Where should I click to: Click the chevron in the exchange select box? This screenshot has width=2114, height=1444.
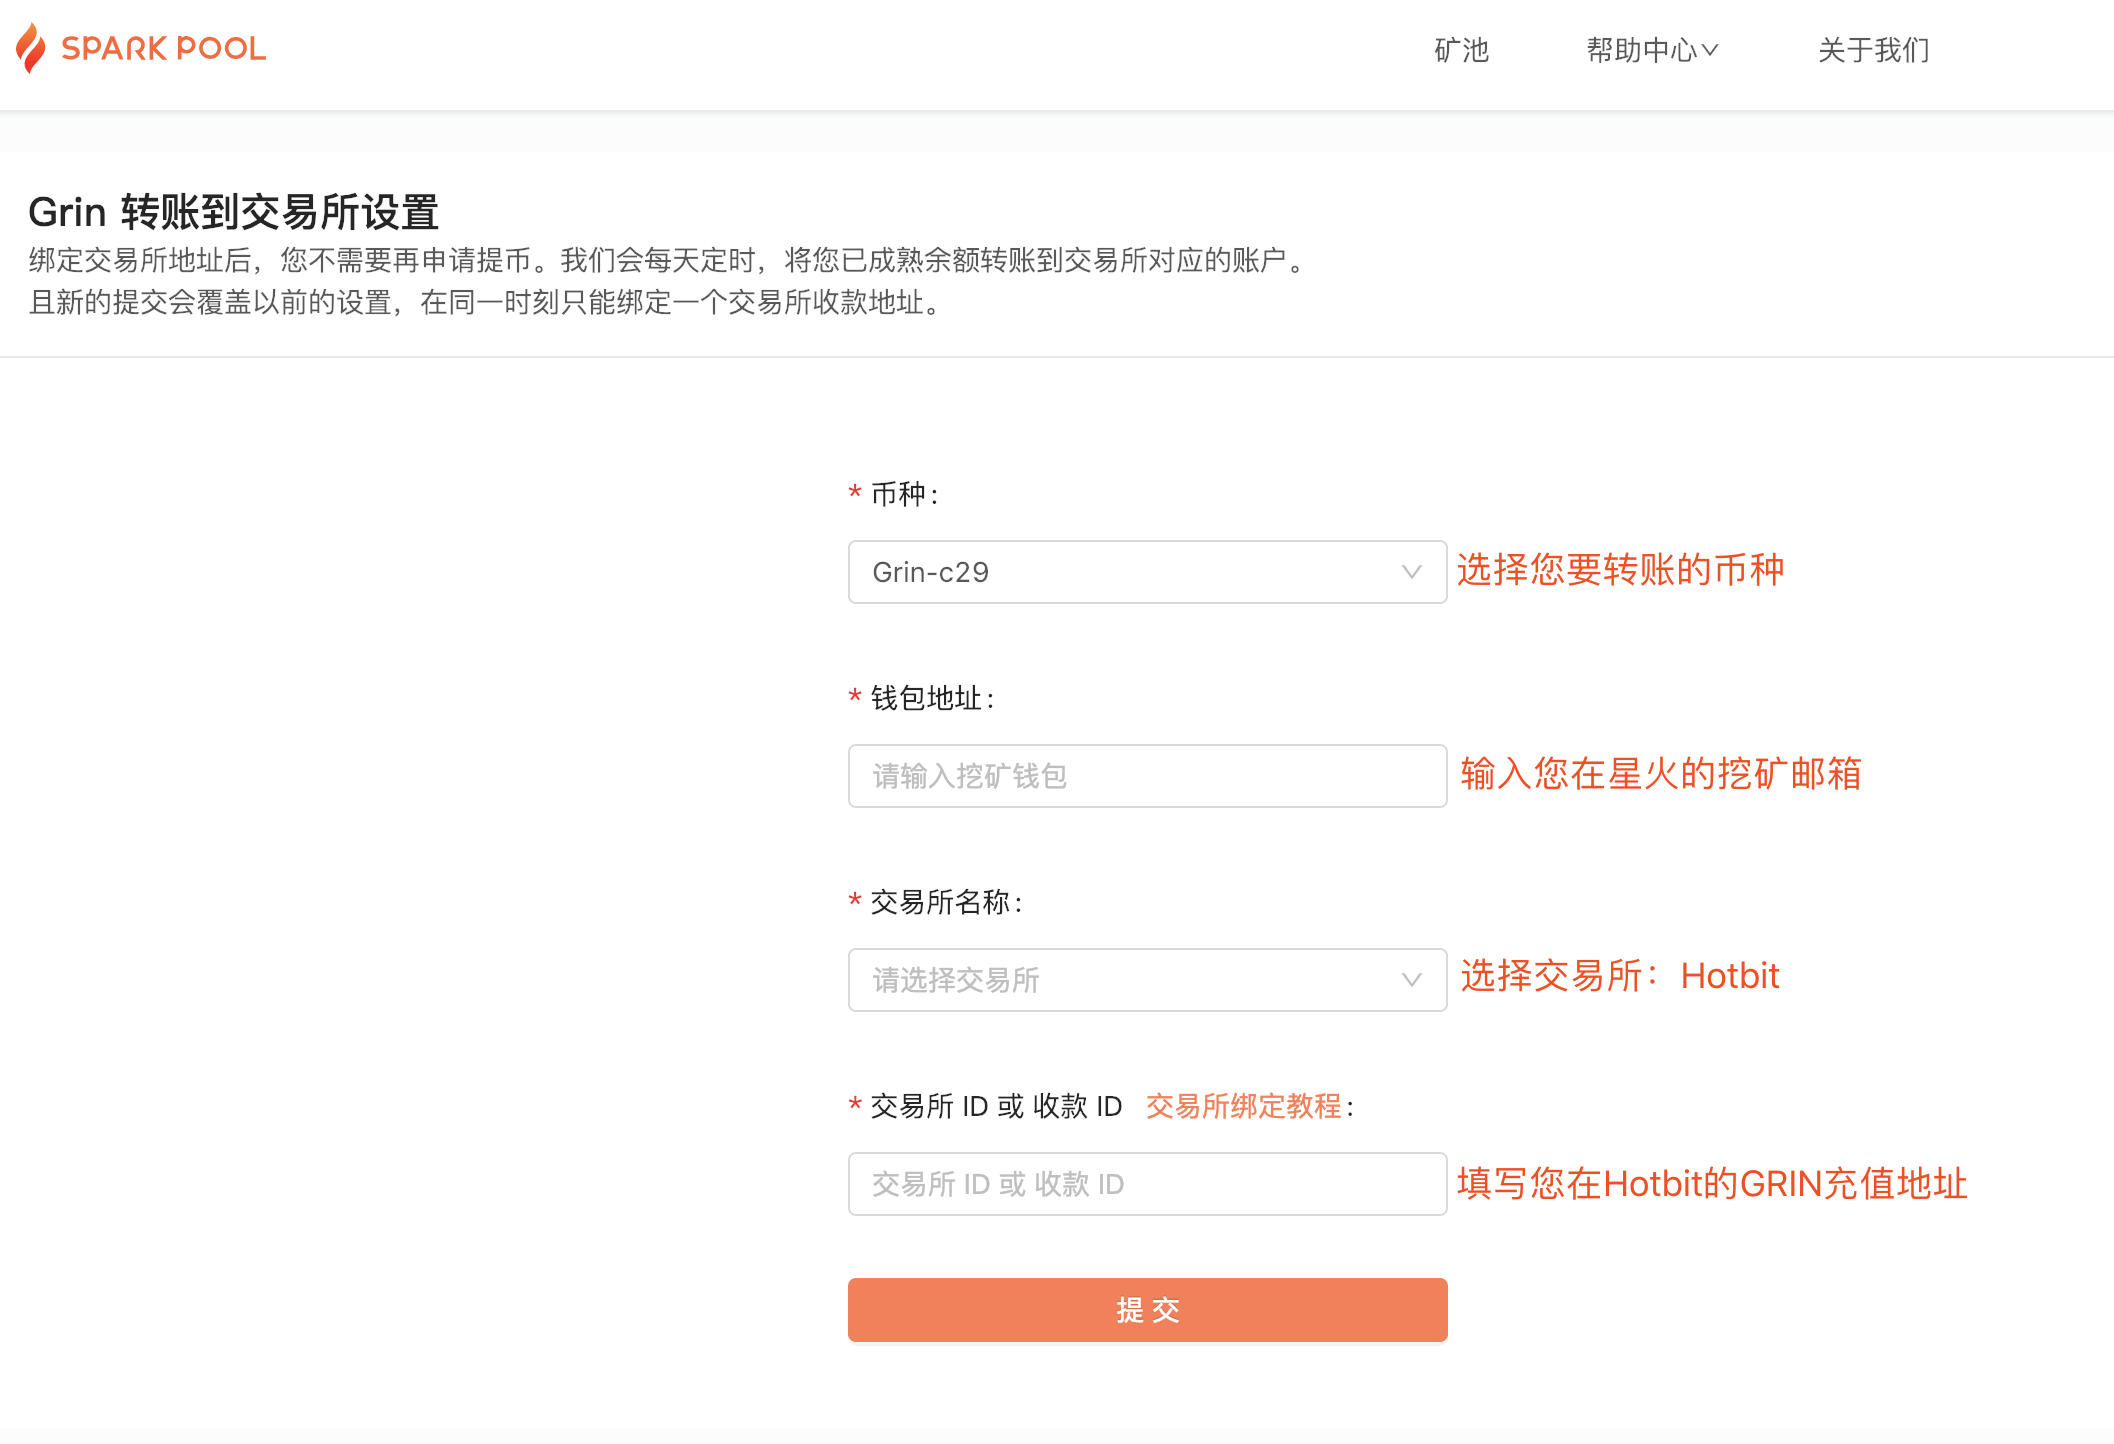pos(1411,980)
